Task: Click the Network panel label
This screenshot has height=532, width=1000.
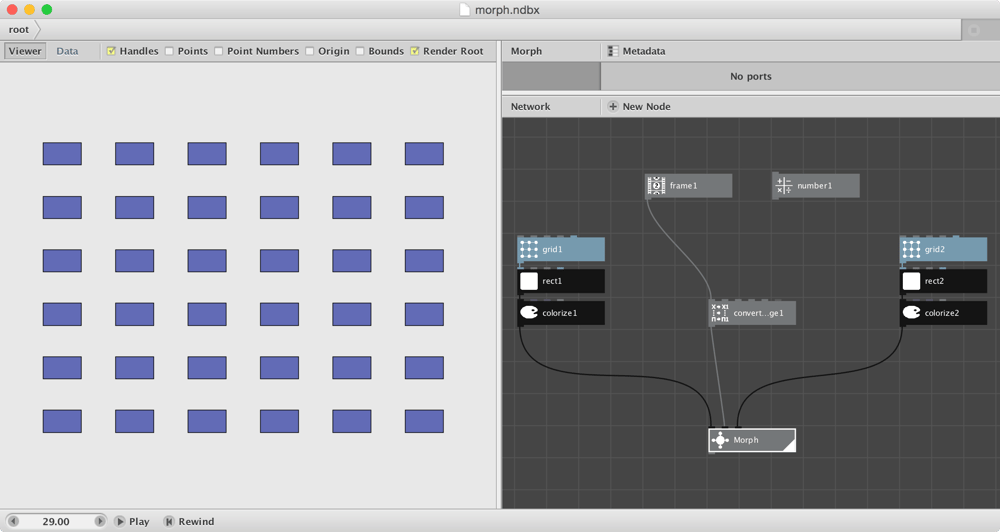Action: [530, 107]
